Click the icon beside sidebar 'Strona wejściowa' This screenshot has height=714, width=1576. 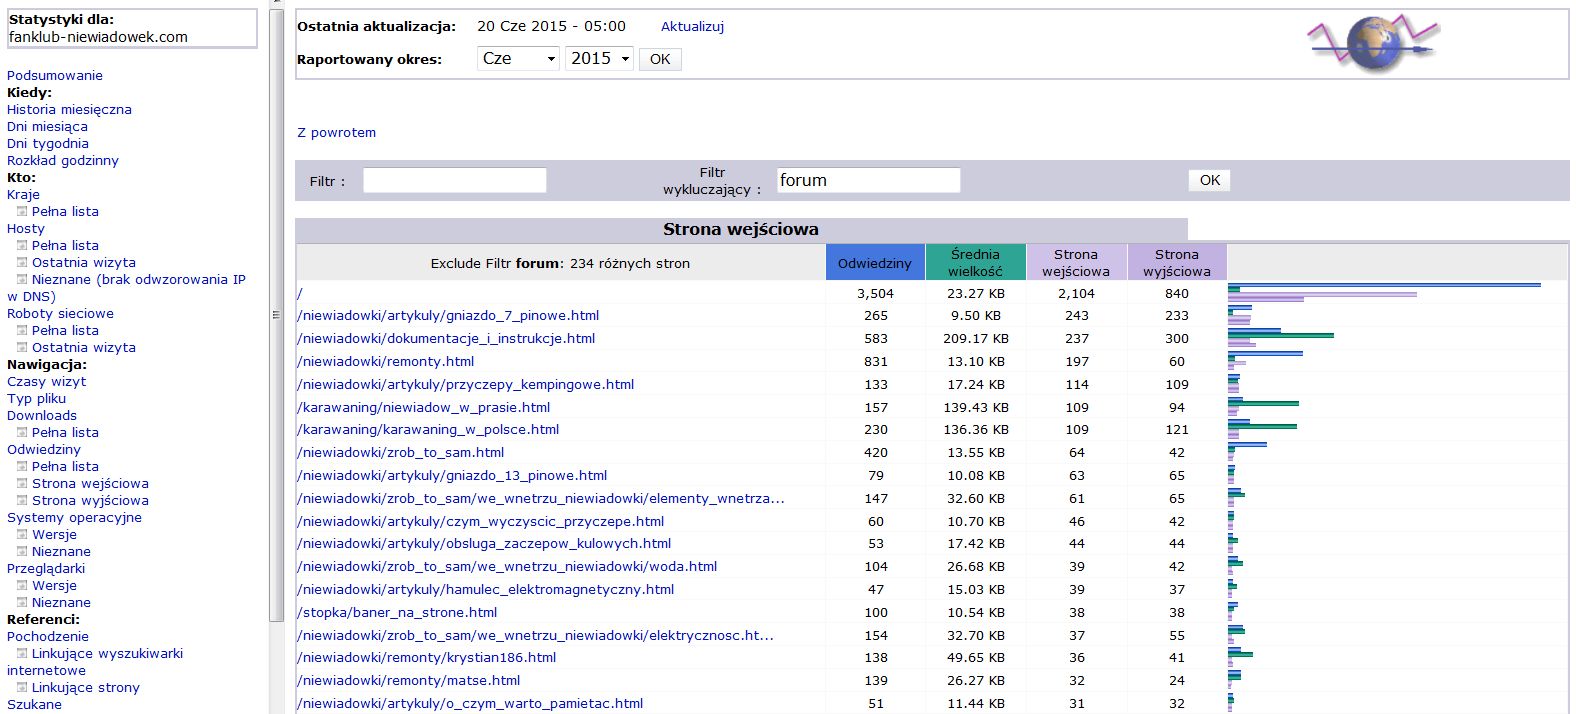pyautogui.click(x=22, y=484)
